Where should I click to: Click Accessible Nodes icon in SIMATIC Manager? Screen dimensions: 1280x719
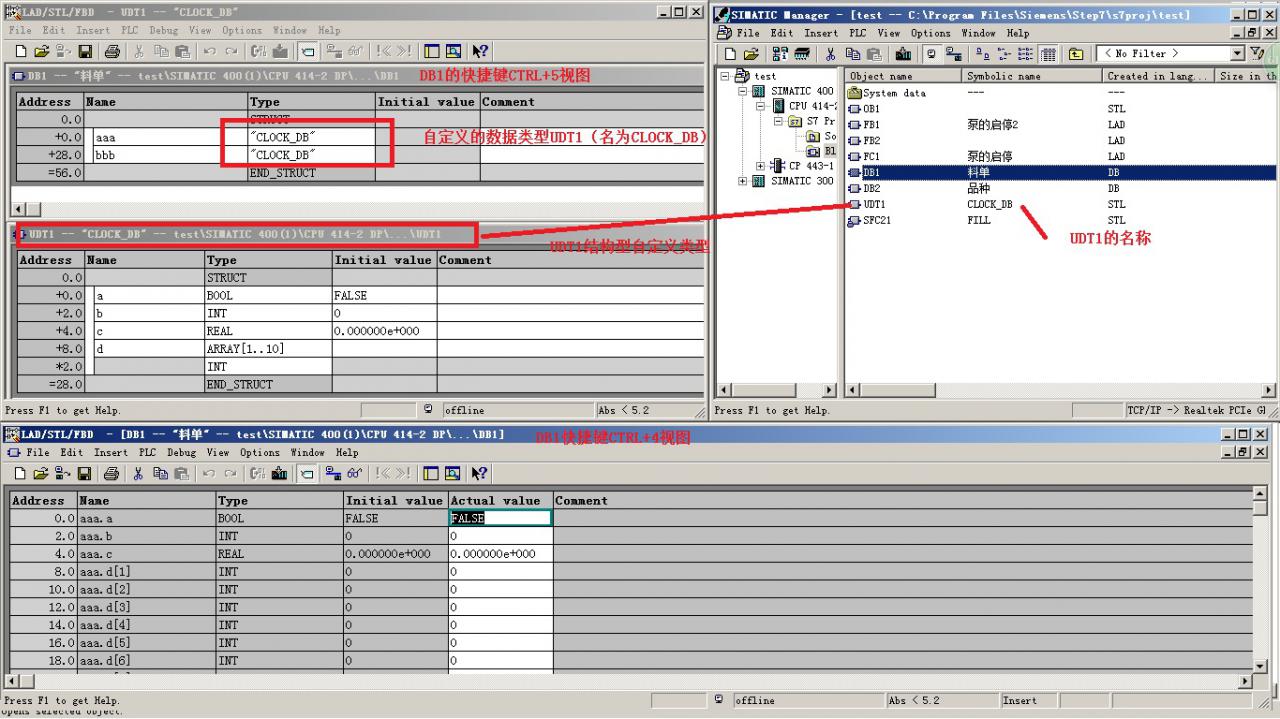coord(780,54)
